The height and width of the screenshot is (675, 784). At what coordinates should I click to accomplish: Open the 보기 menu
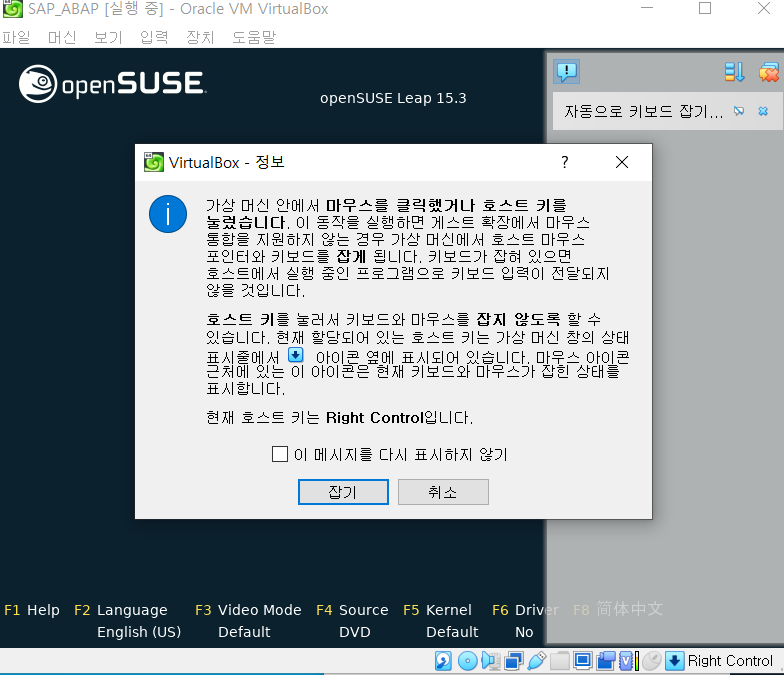[x=108, y=37]
